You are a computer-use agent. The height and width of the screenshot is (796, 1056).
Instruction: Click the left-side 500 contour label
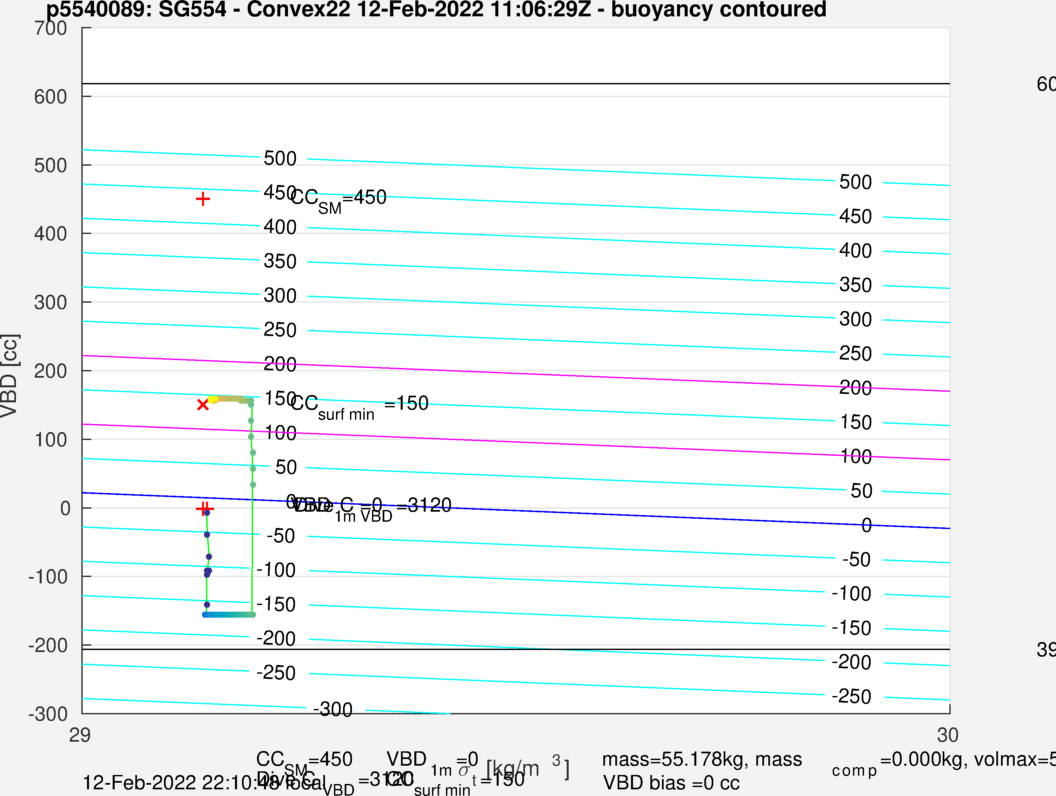(281, 159)
